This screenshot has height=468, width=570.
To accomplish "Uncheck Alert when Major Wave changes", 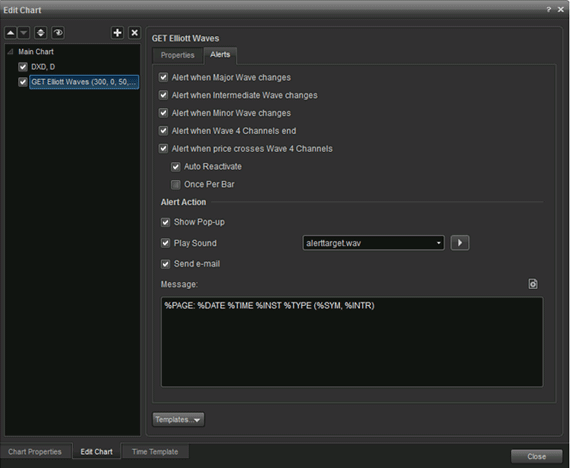I will pos(163,77).
